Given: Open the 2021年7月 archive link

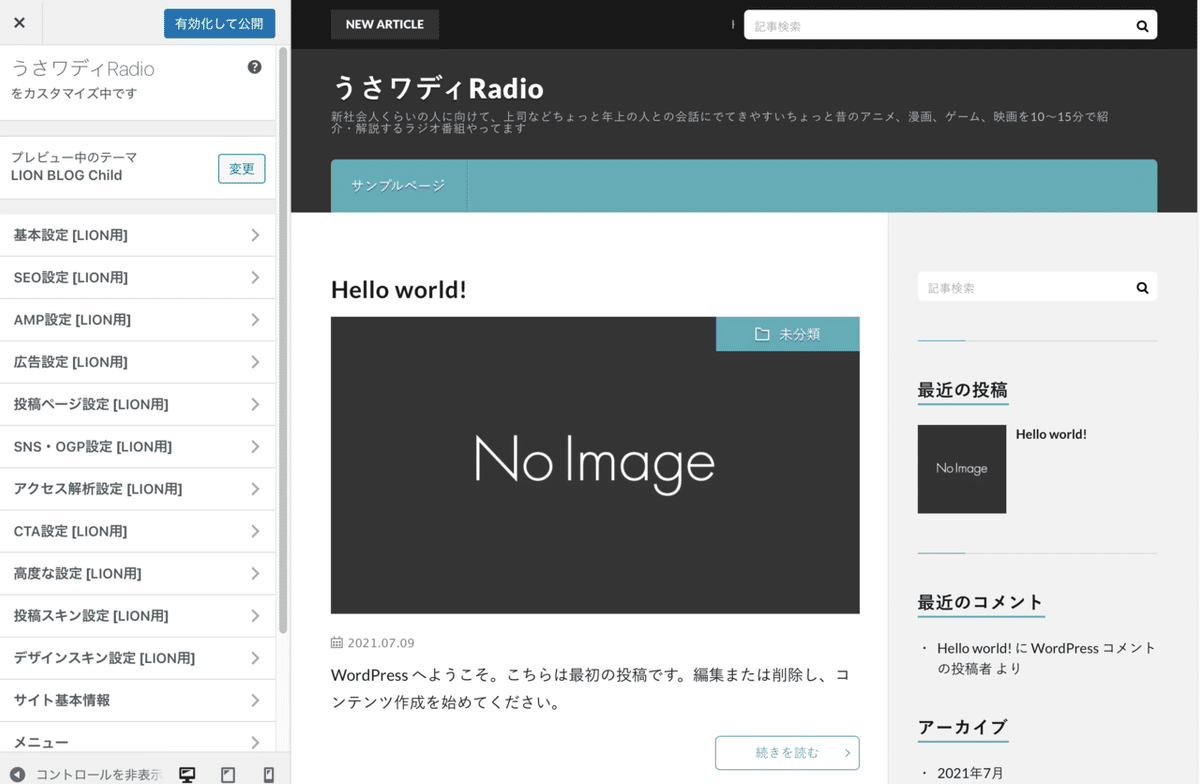Looking at the screenshot, I should [x=970, y=773].
